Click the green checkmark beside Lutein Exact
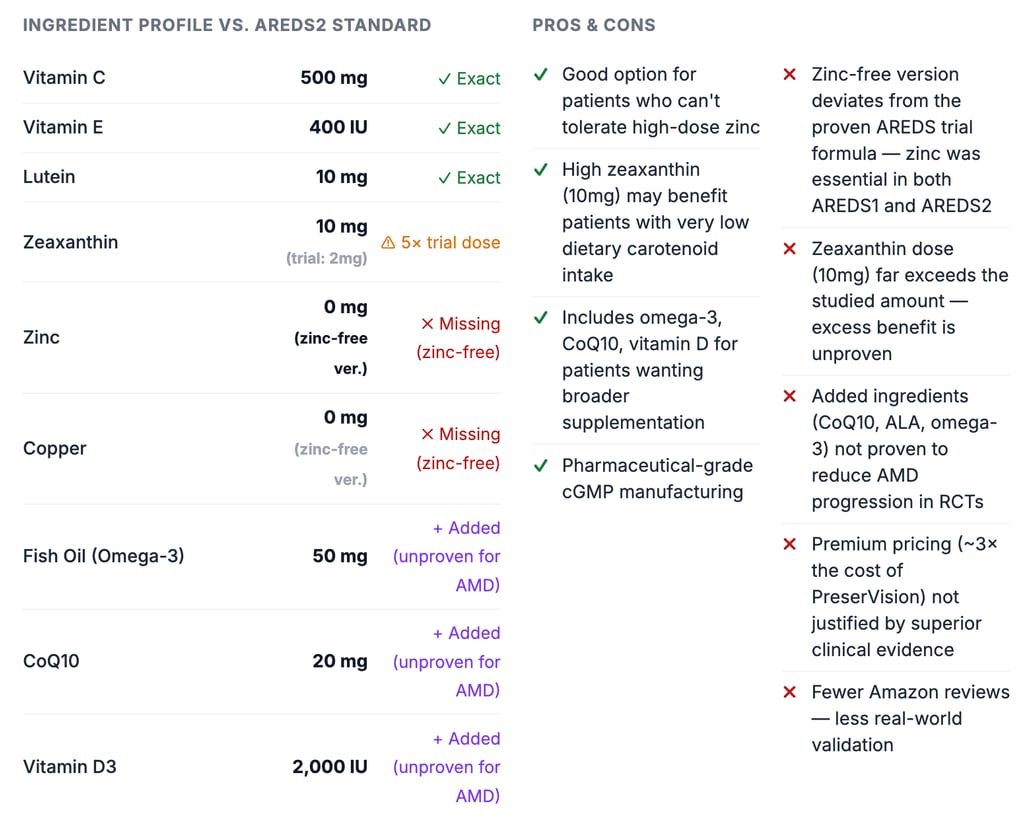The width and height of the screenshot is (1024, 818). pos(445,178)
